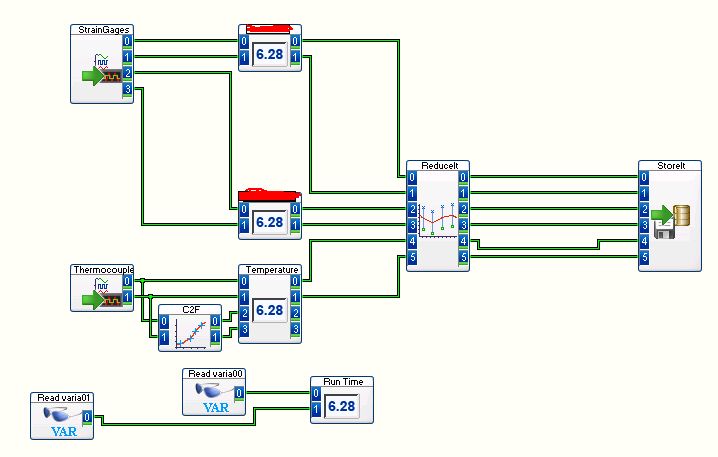The height and width of the screenshot is (457, 718).
Task: Click the Temperature module 6.28 display
Action: pyautogui.click(x=269, y=310)
